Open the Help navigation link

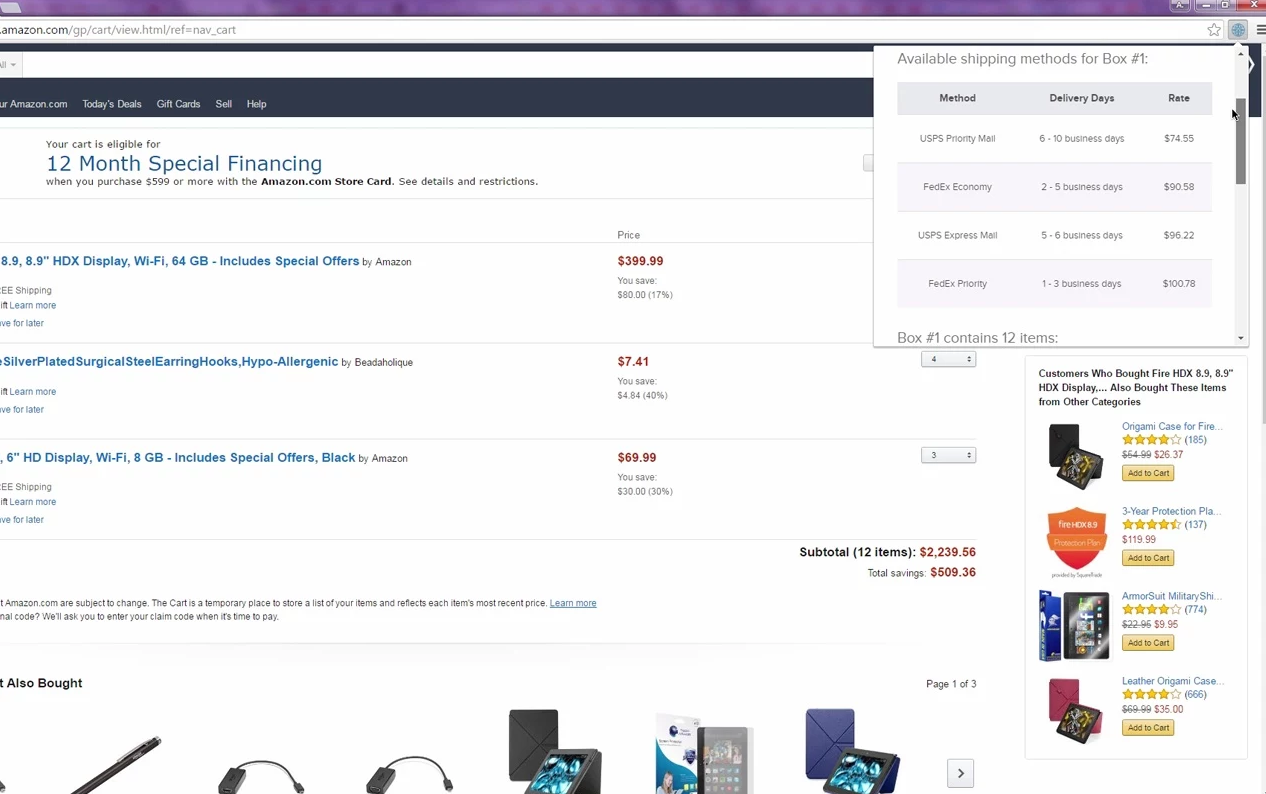256,103
